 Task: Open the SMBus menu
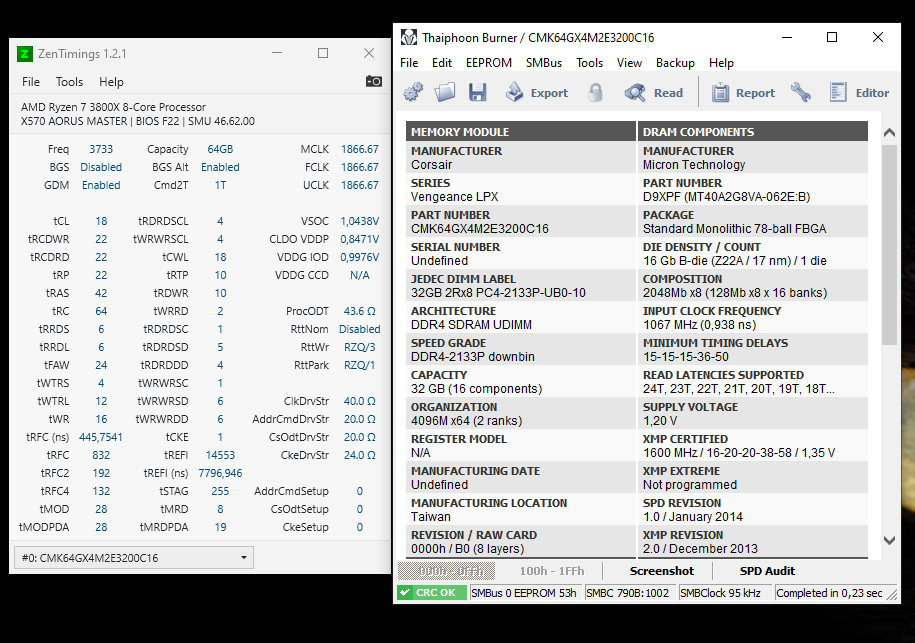click(x=544, y=62)
